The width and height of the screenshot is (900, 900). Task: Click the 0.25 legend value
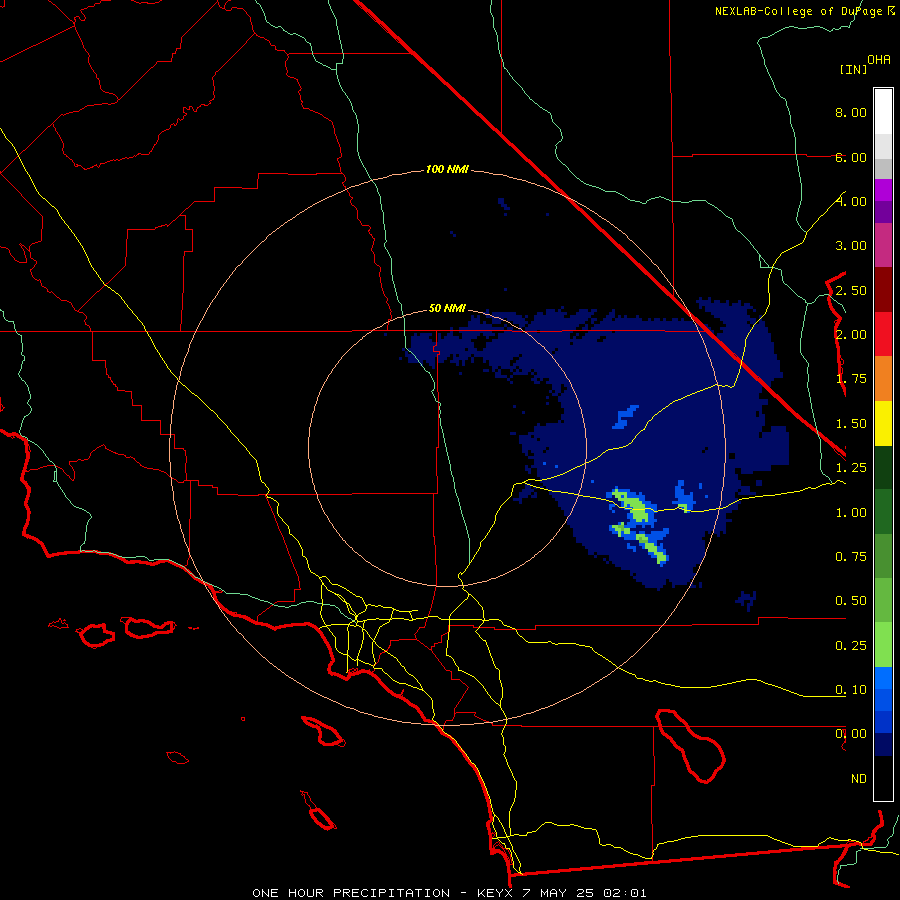pos(851,646)
